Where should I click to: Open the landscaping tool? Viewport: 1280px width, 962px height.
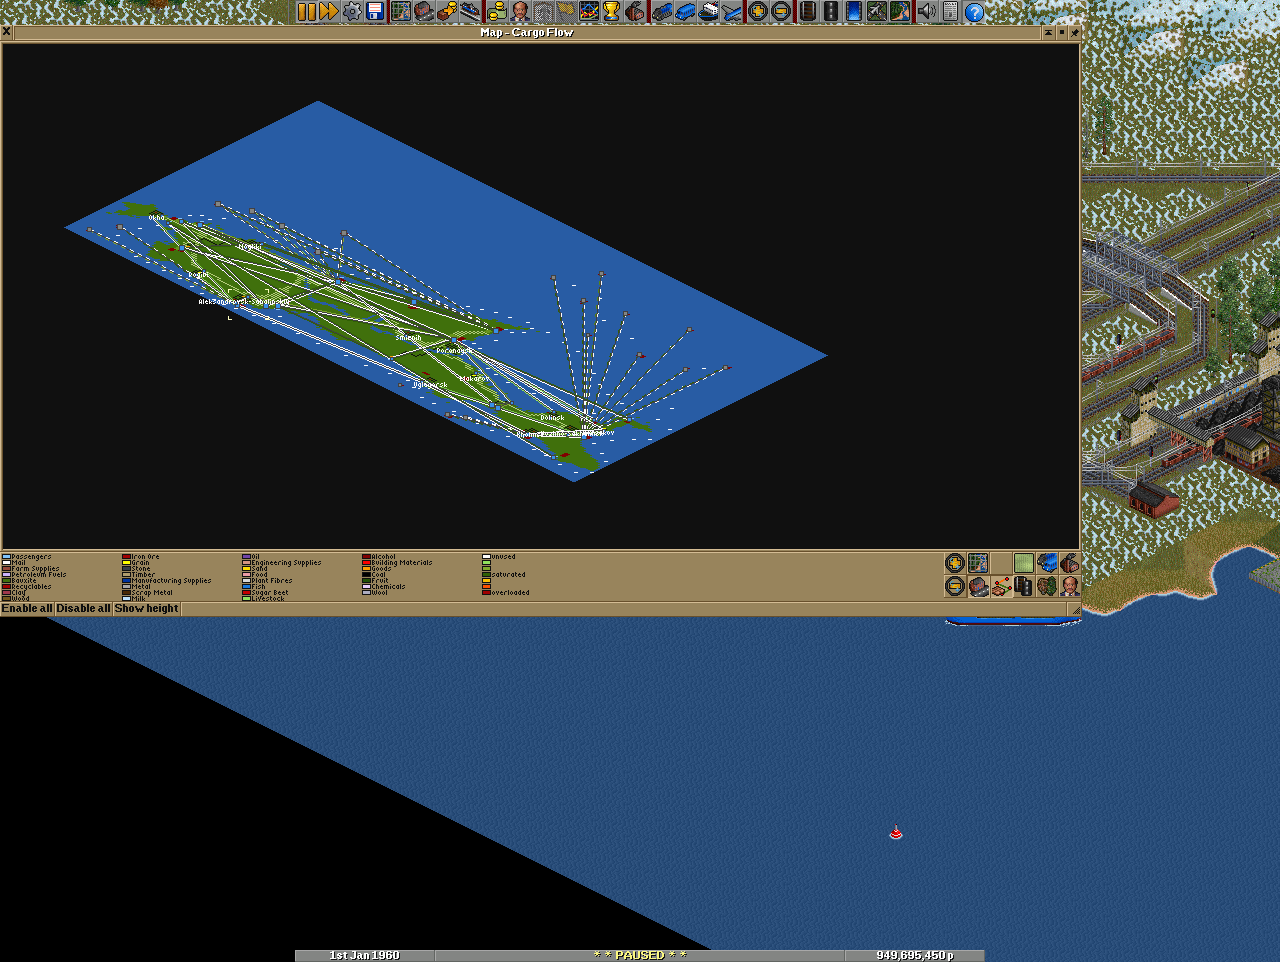[900, 12]
